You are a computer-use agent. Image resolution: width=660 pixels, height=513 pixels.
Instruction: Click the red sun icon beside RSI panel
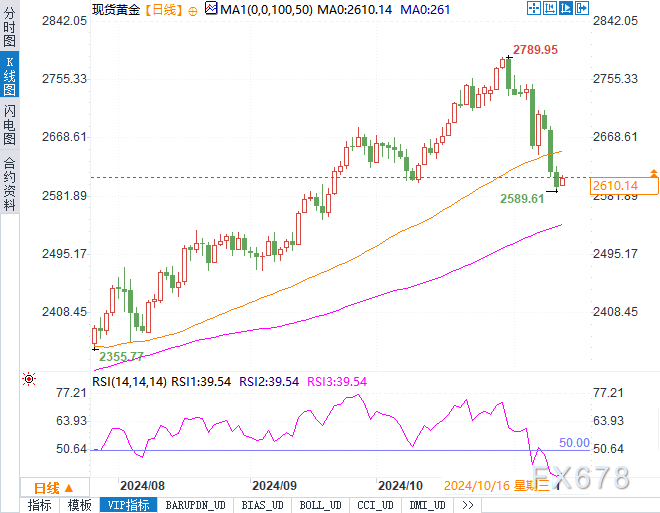click(29, 380)
